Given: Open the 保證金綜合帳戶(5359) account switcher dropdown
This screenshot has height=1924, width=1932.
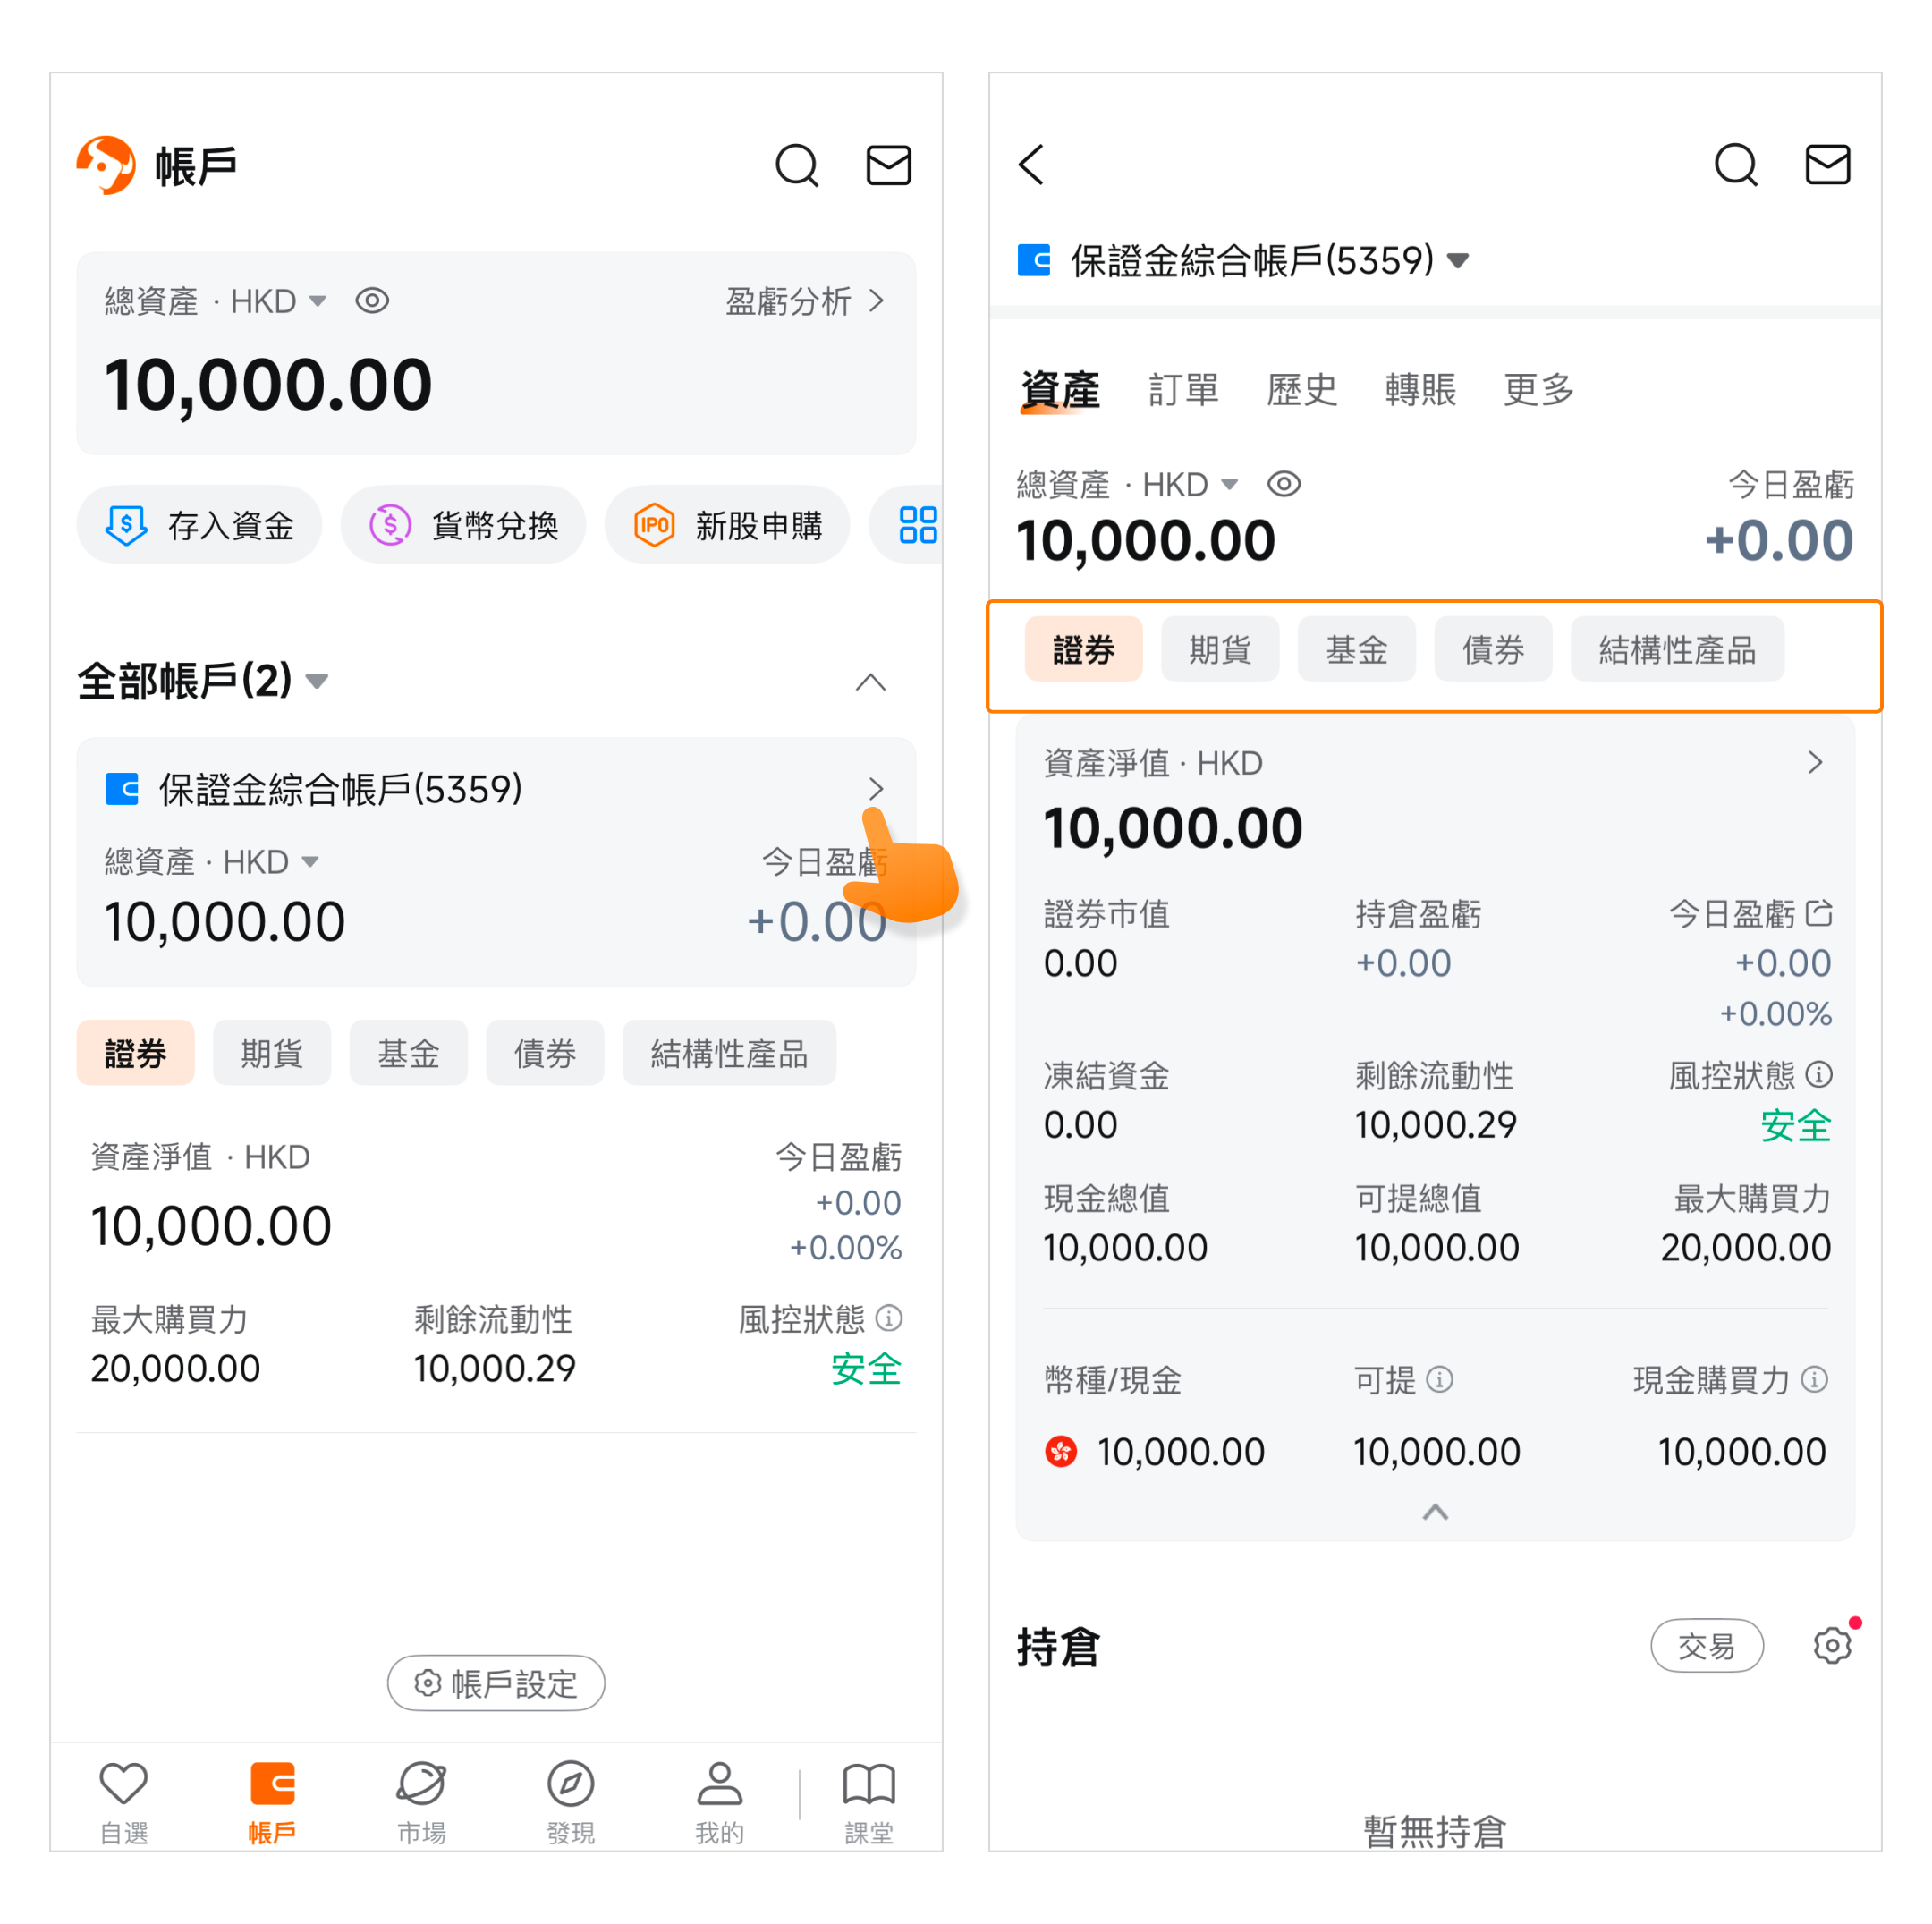Looking at the screenshot, I should click(x=1458, y=261).
